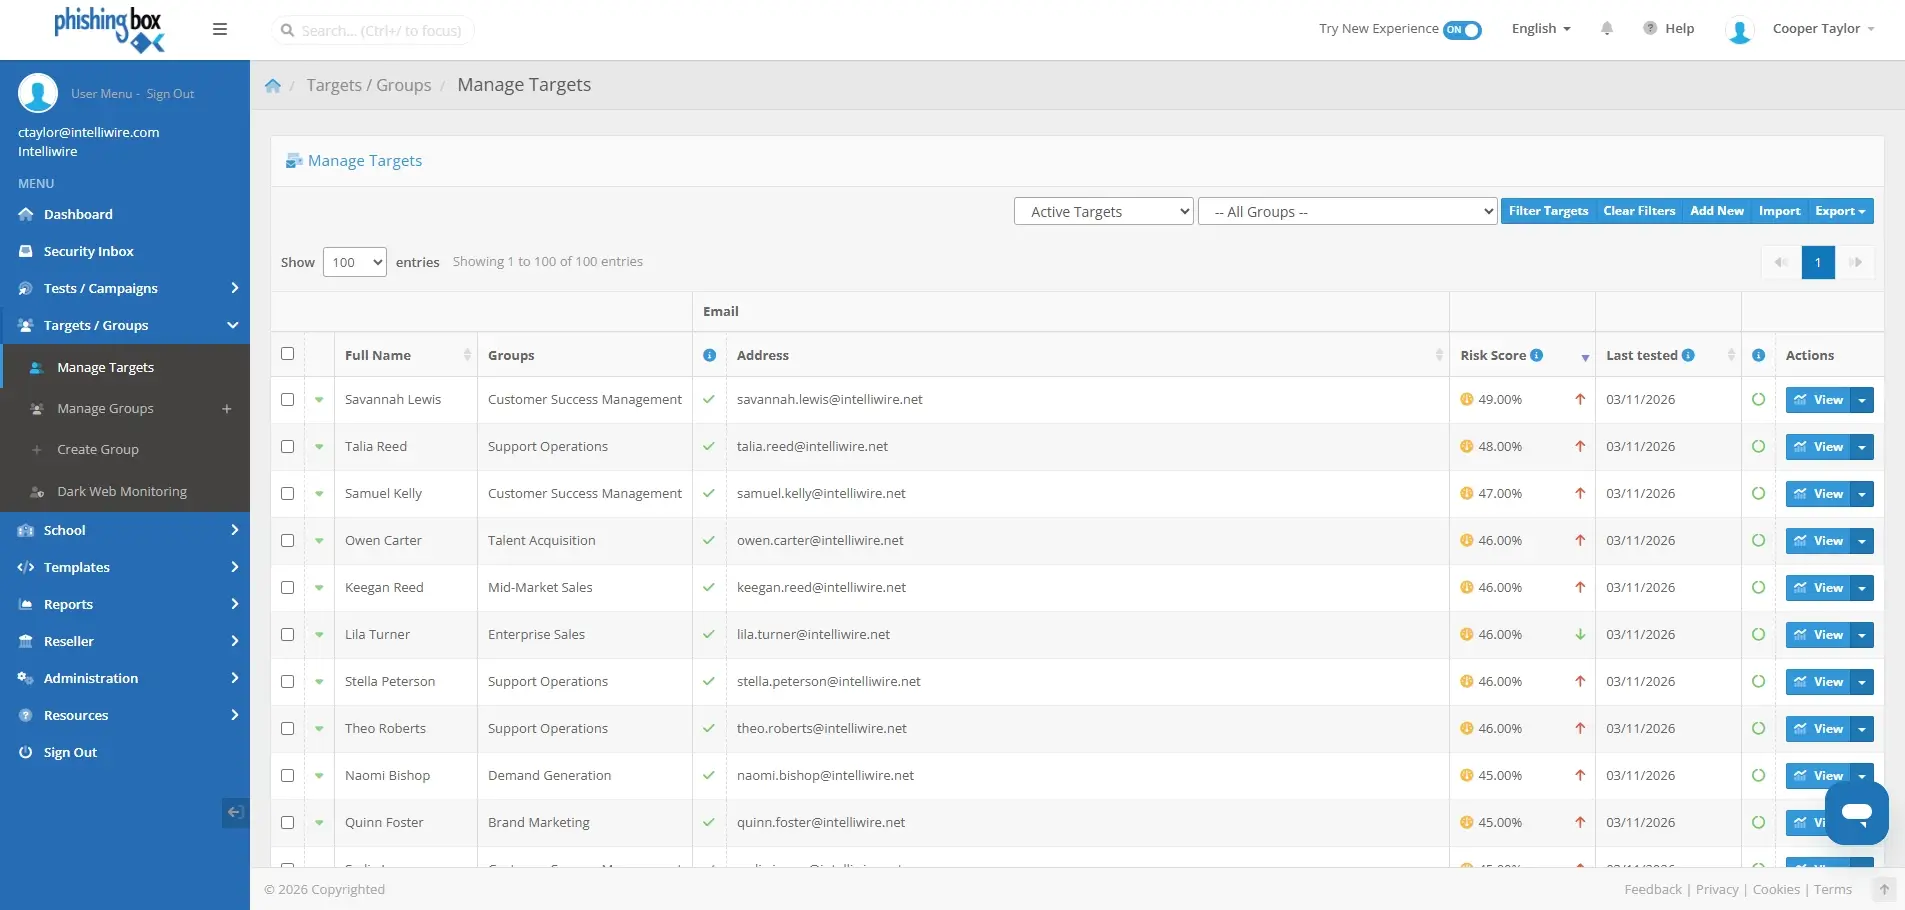Open the All Groups filter dropdown
The image size is (1905, 910).
(1347, 211)
